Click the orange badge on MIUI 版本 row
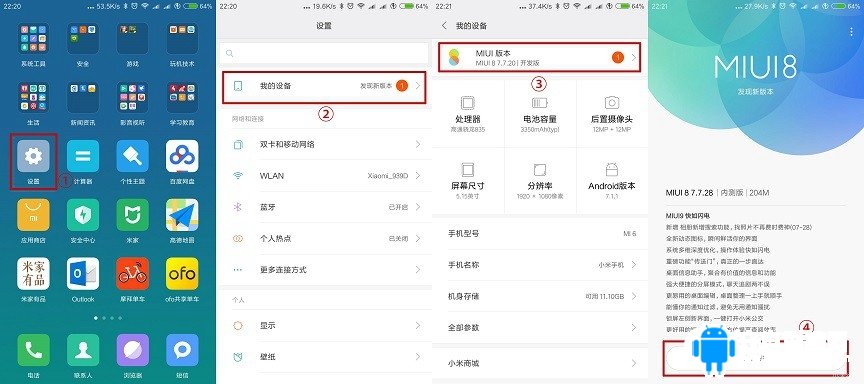The height and width of the screenshot is (384, 864). coord(618,57)
